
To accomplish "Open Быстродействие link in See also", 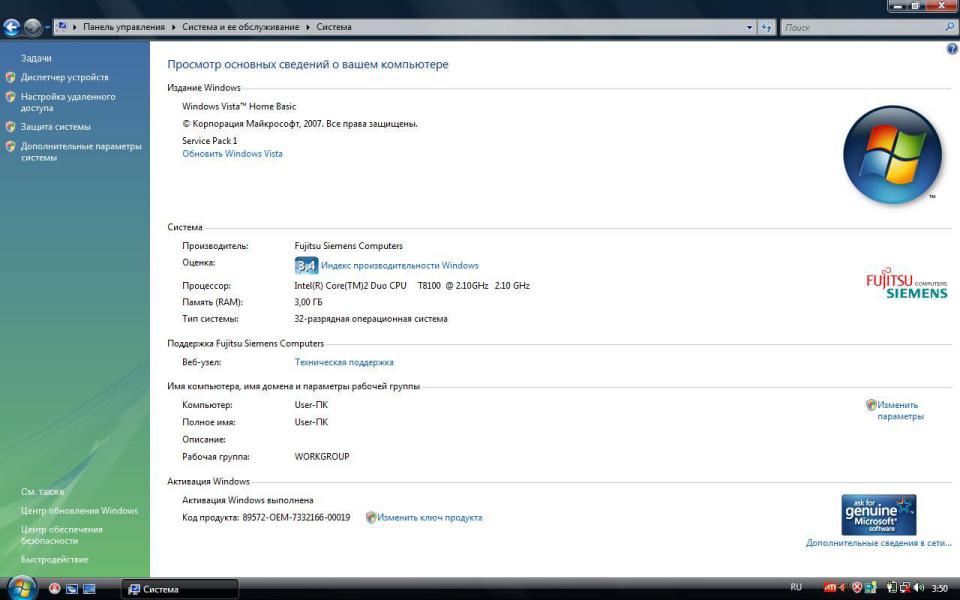I will tap(54, 560).
